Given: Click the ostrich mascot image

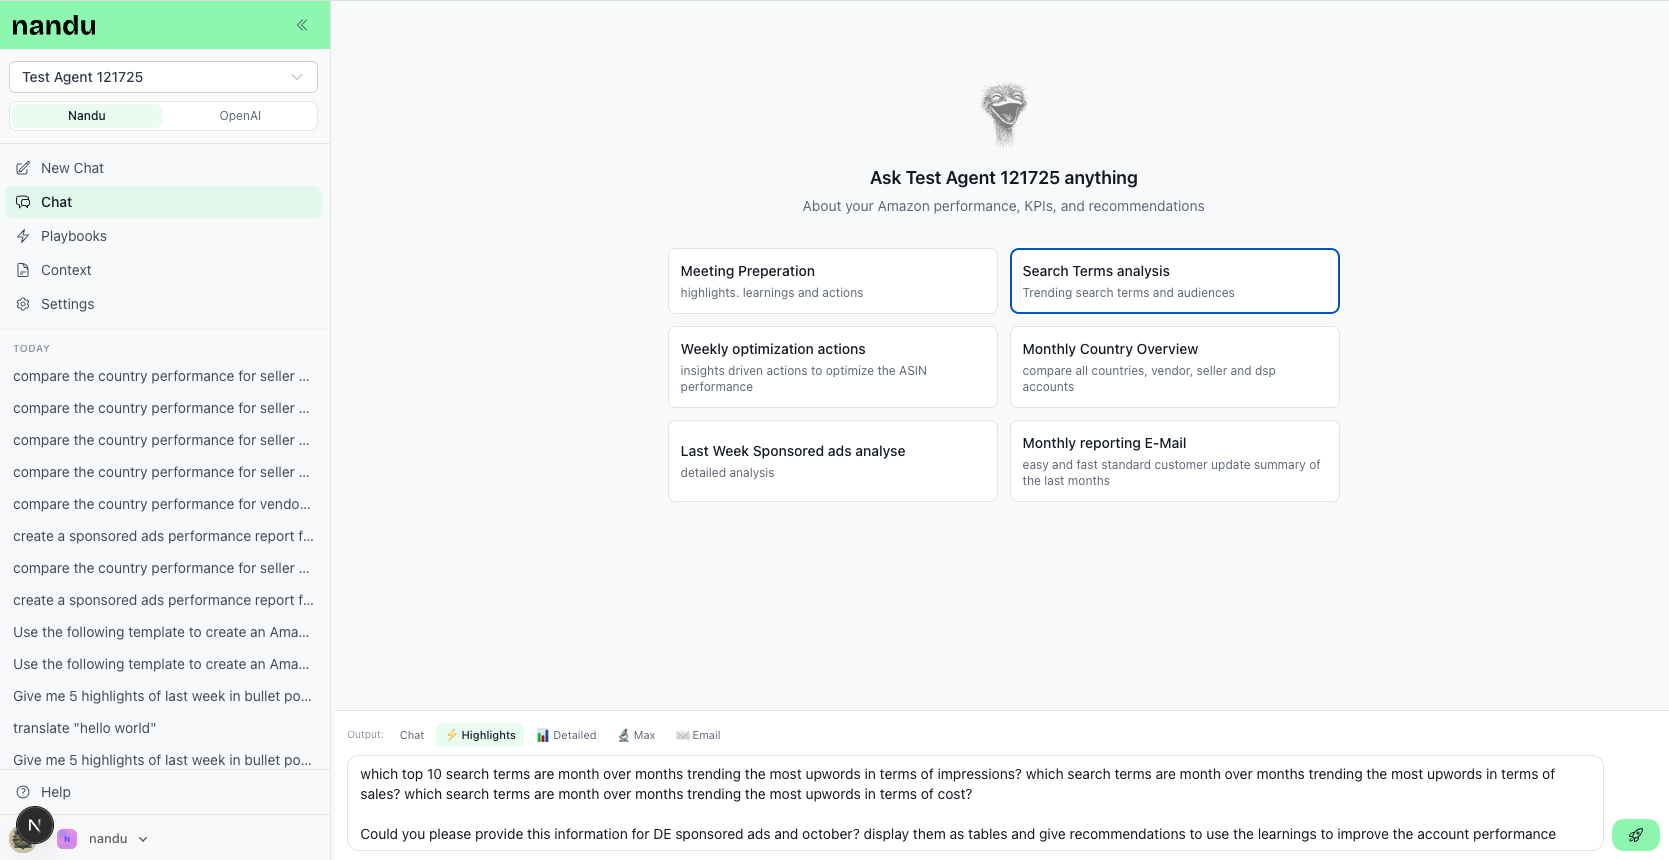Looking at the screenshot, I should tap(1003, 114).
